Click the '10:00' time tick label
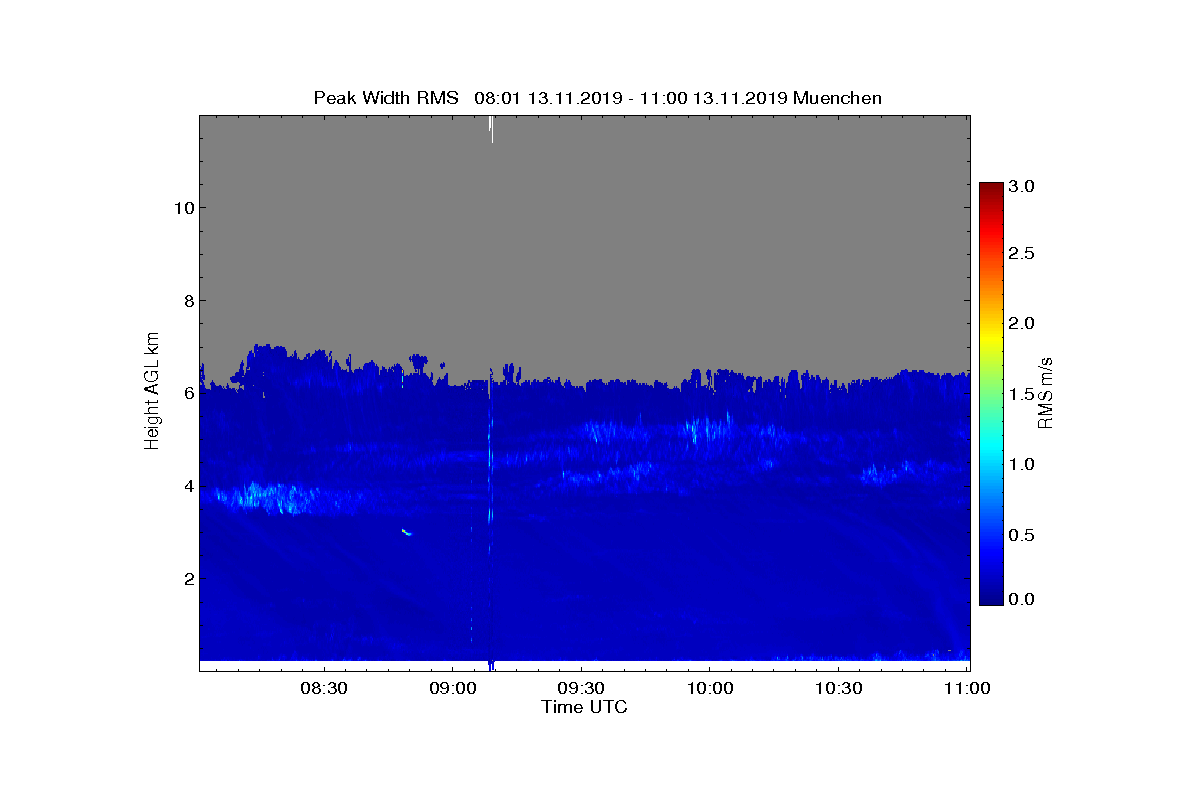The width and height of the screenshot is (1200, 800). (710, 689)
